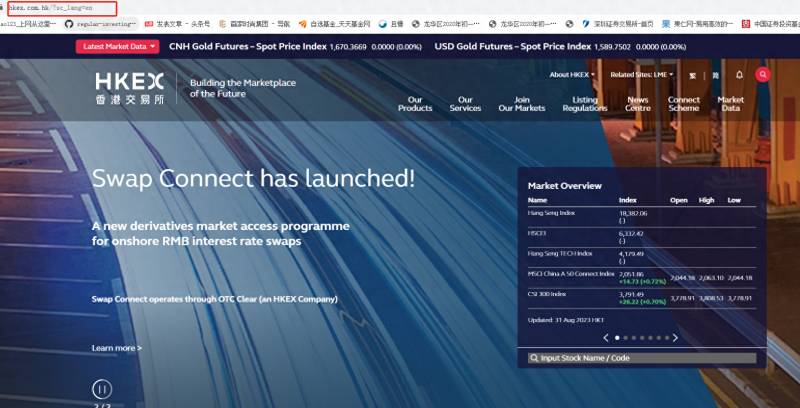
Task: Click the browser address bar URL
Action: [x=51, y=8]
